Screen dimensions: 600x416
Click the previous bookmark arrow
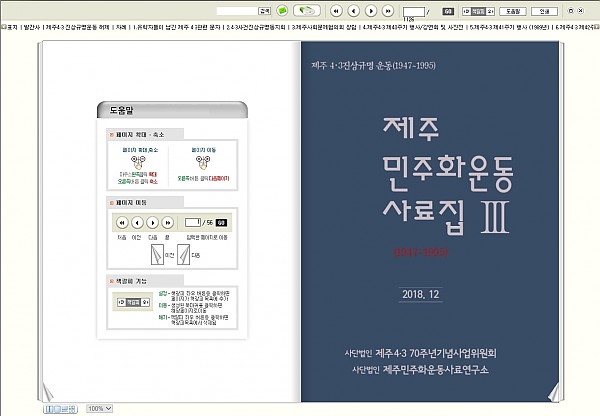[x=466, y=11]
